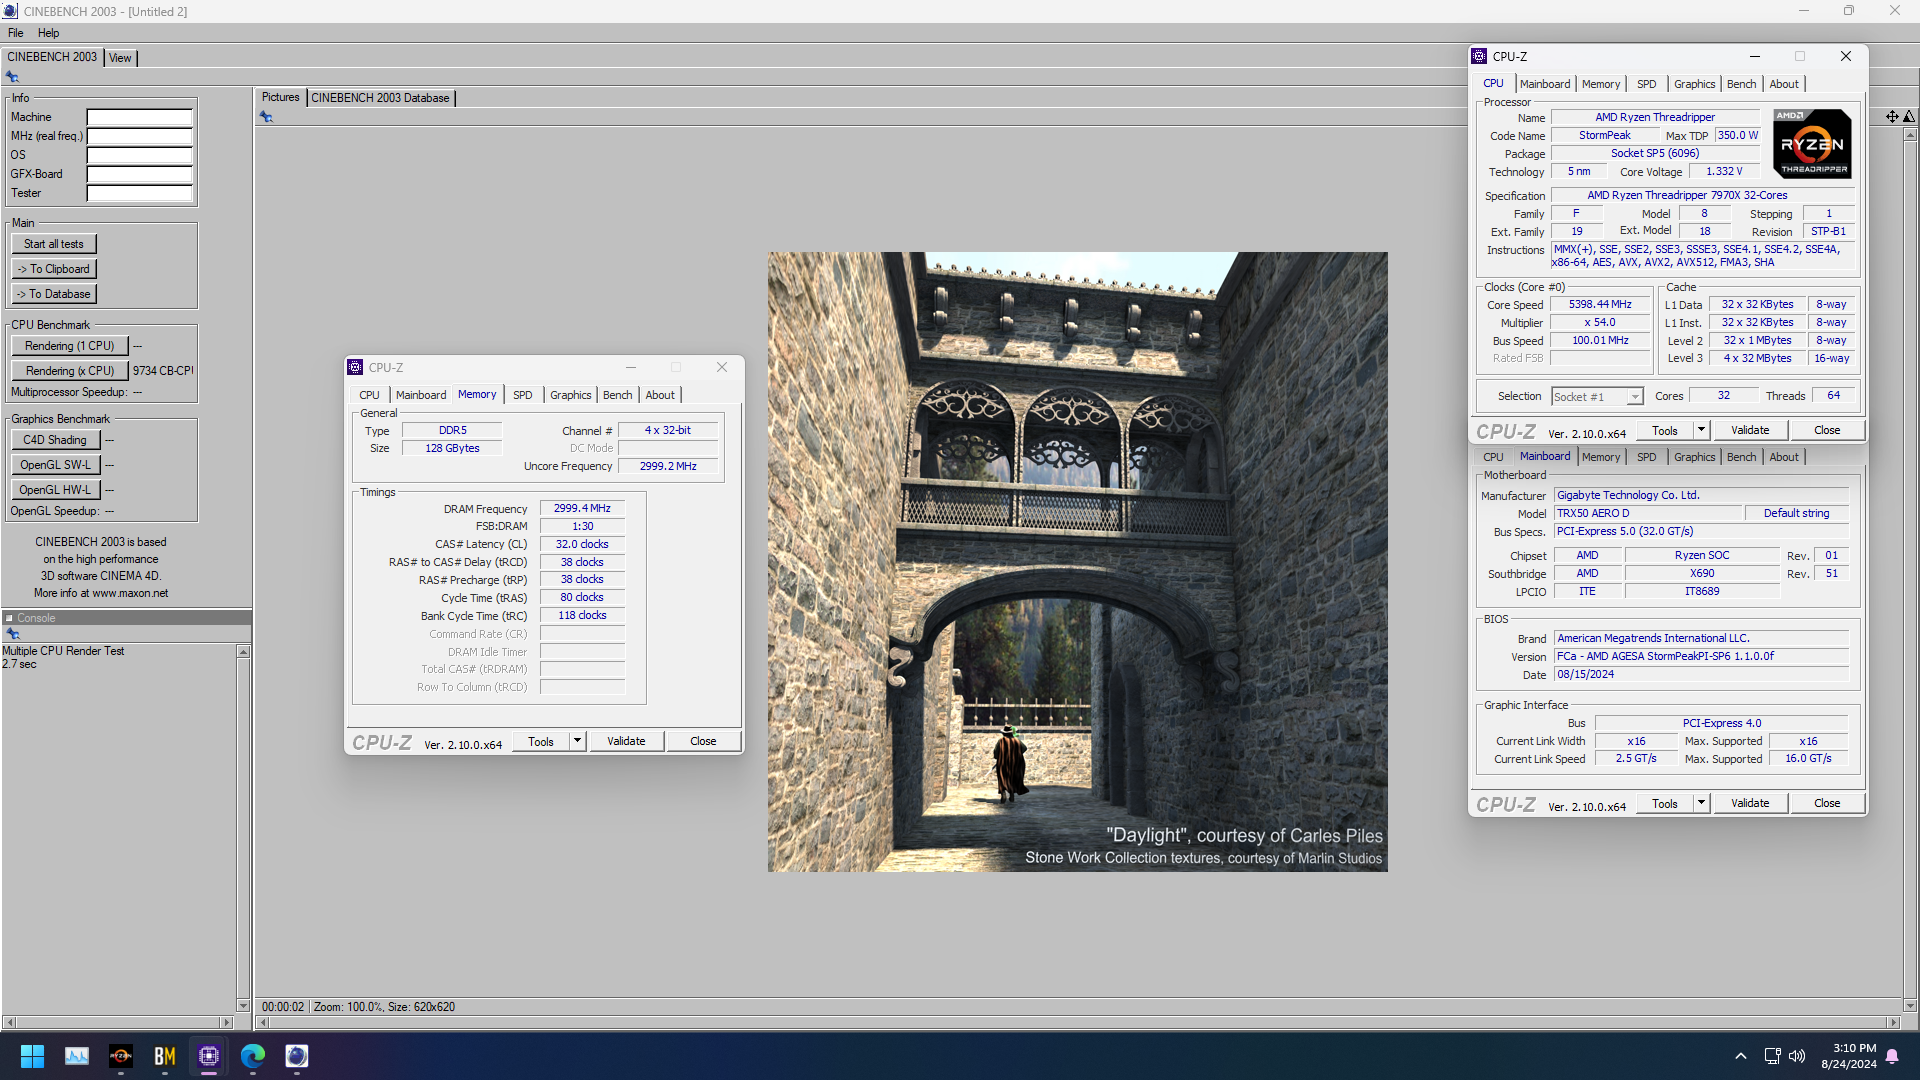1920x1080 pixels.
Task: Run the C4D Shading test
Action: (55, 440)
